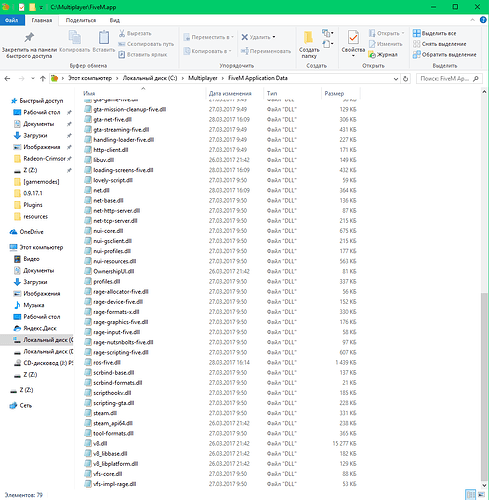Switch to details view in status bar
489x500 pixels.
[x=470, y=494]
